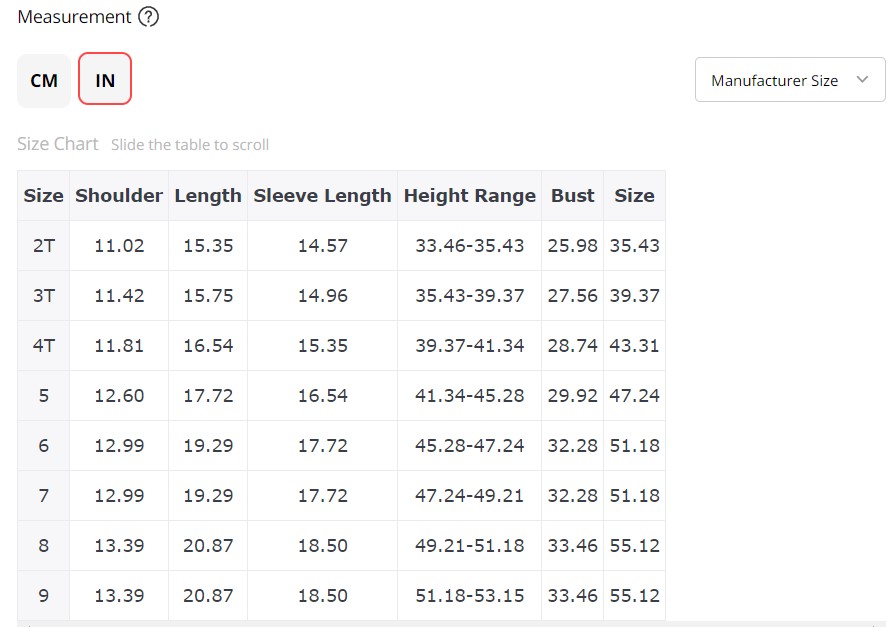Click the Shoulder column header
This screenshot has width=891, height=627.
tap(119, 196)
